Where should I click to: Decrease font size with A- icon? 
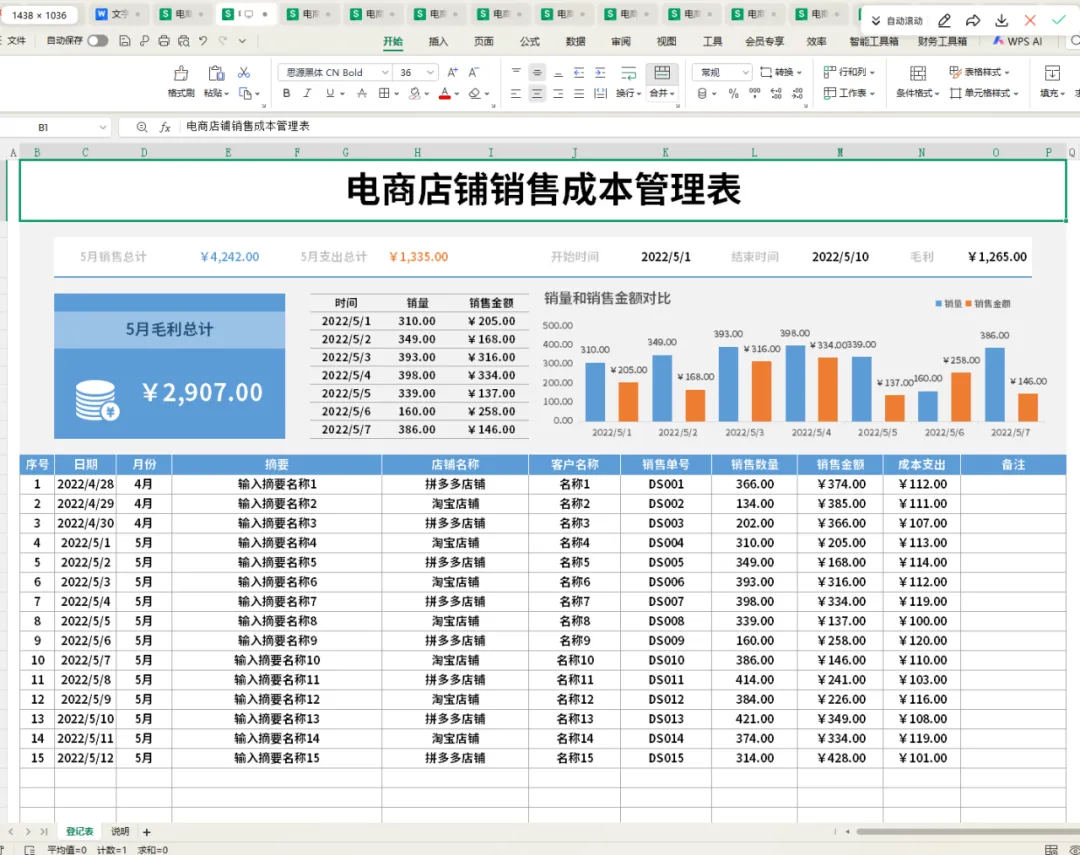(473, 72)
